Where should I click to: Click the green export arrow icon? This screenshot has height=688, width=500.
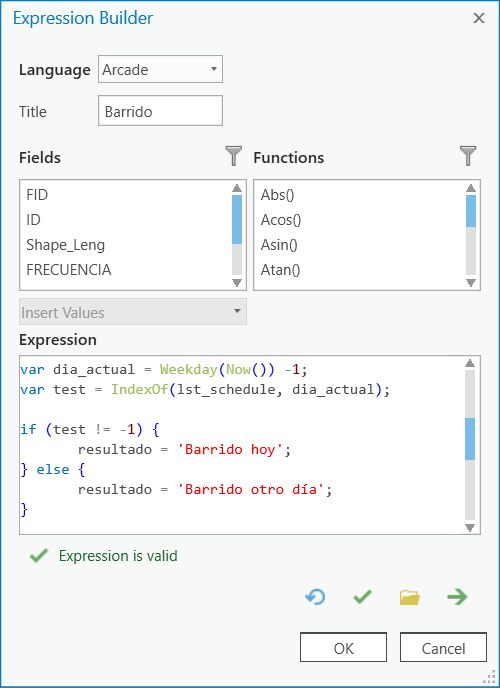457,597
